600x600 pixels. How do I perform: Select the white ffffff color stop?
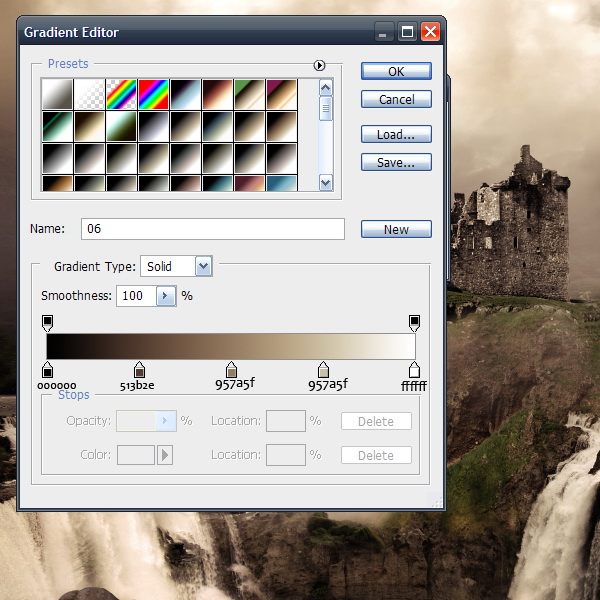click(x=414, y=371)
